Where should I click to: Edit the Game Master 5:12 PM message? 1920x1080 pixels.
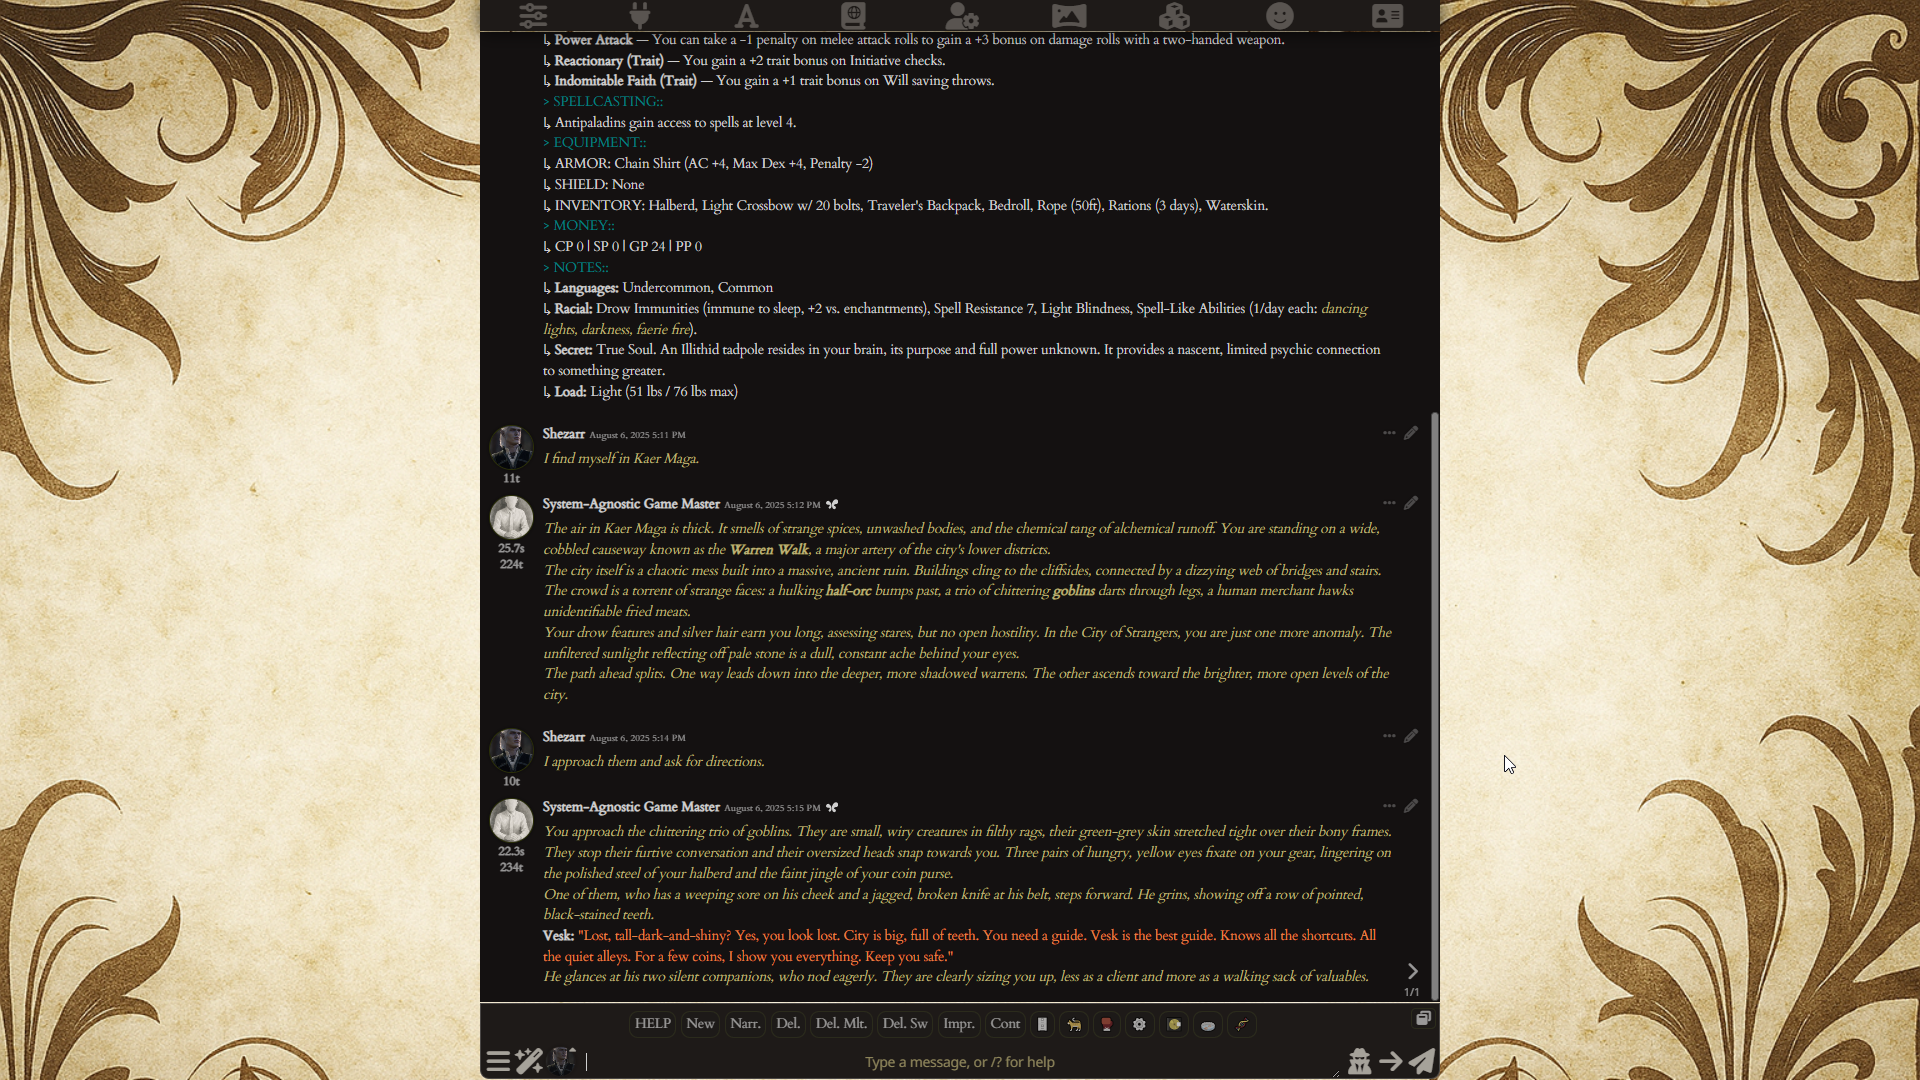pos(1411,503)
